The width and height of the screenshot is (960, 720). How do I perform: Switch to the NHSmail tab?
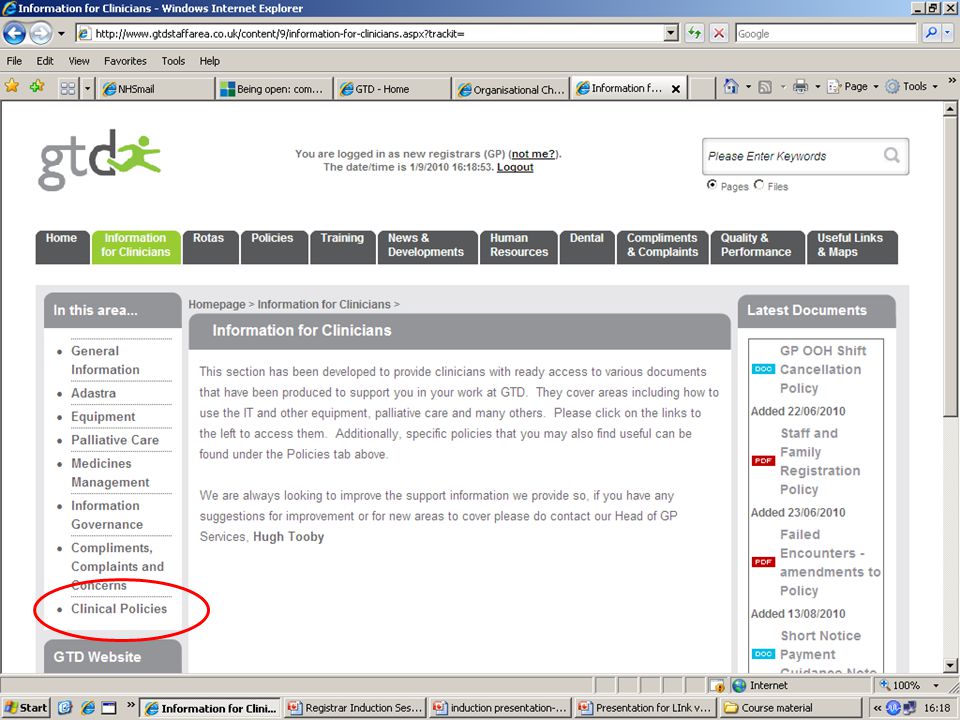[x=156, y=89]
